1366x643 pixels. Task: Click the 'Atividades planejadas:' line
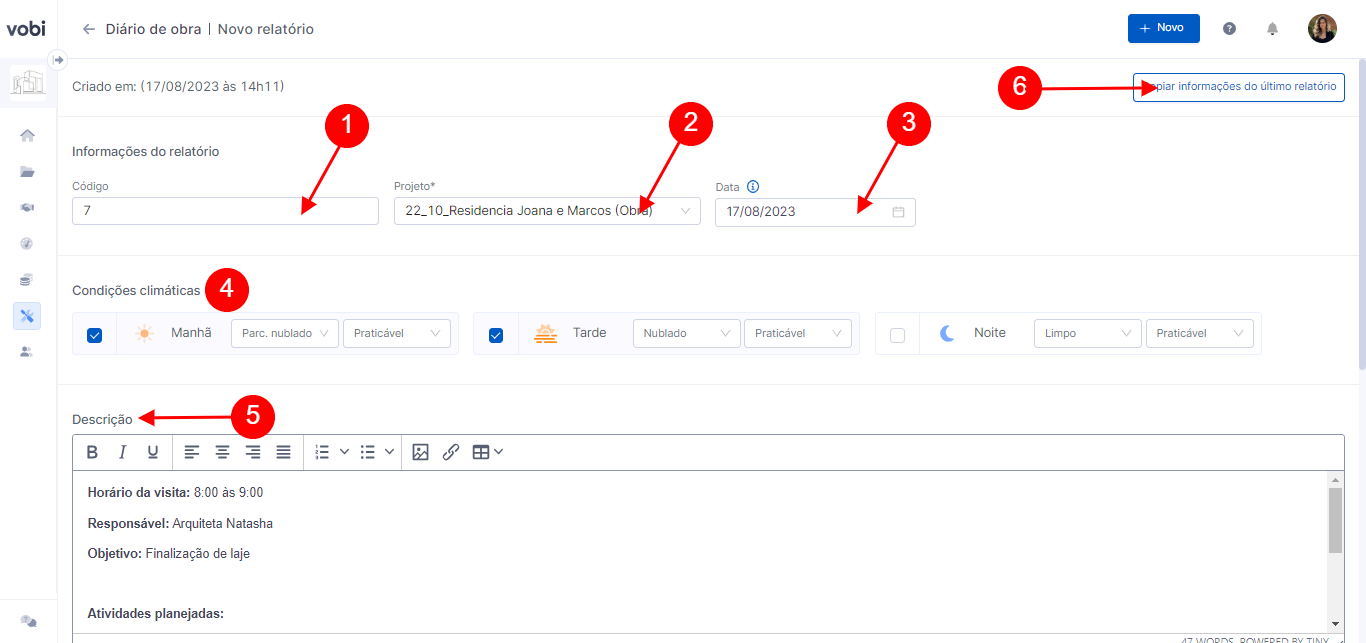pos(155,613)
